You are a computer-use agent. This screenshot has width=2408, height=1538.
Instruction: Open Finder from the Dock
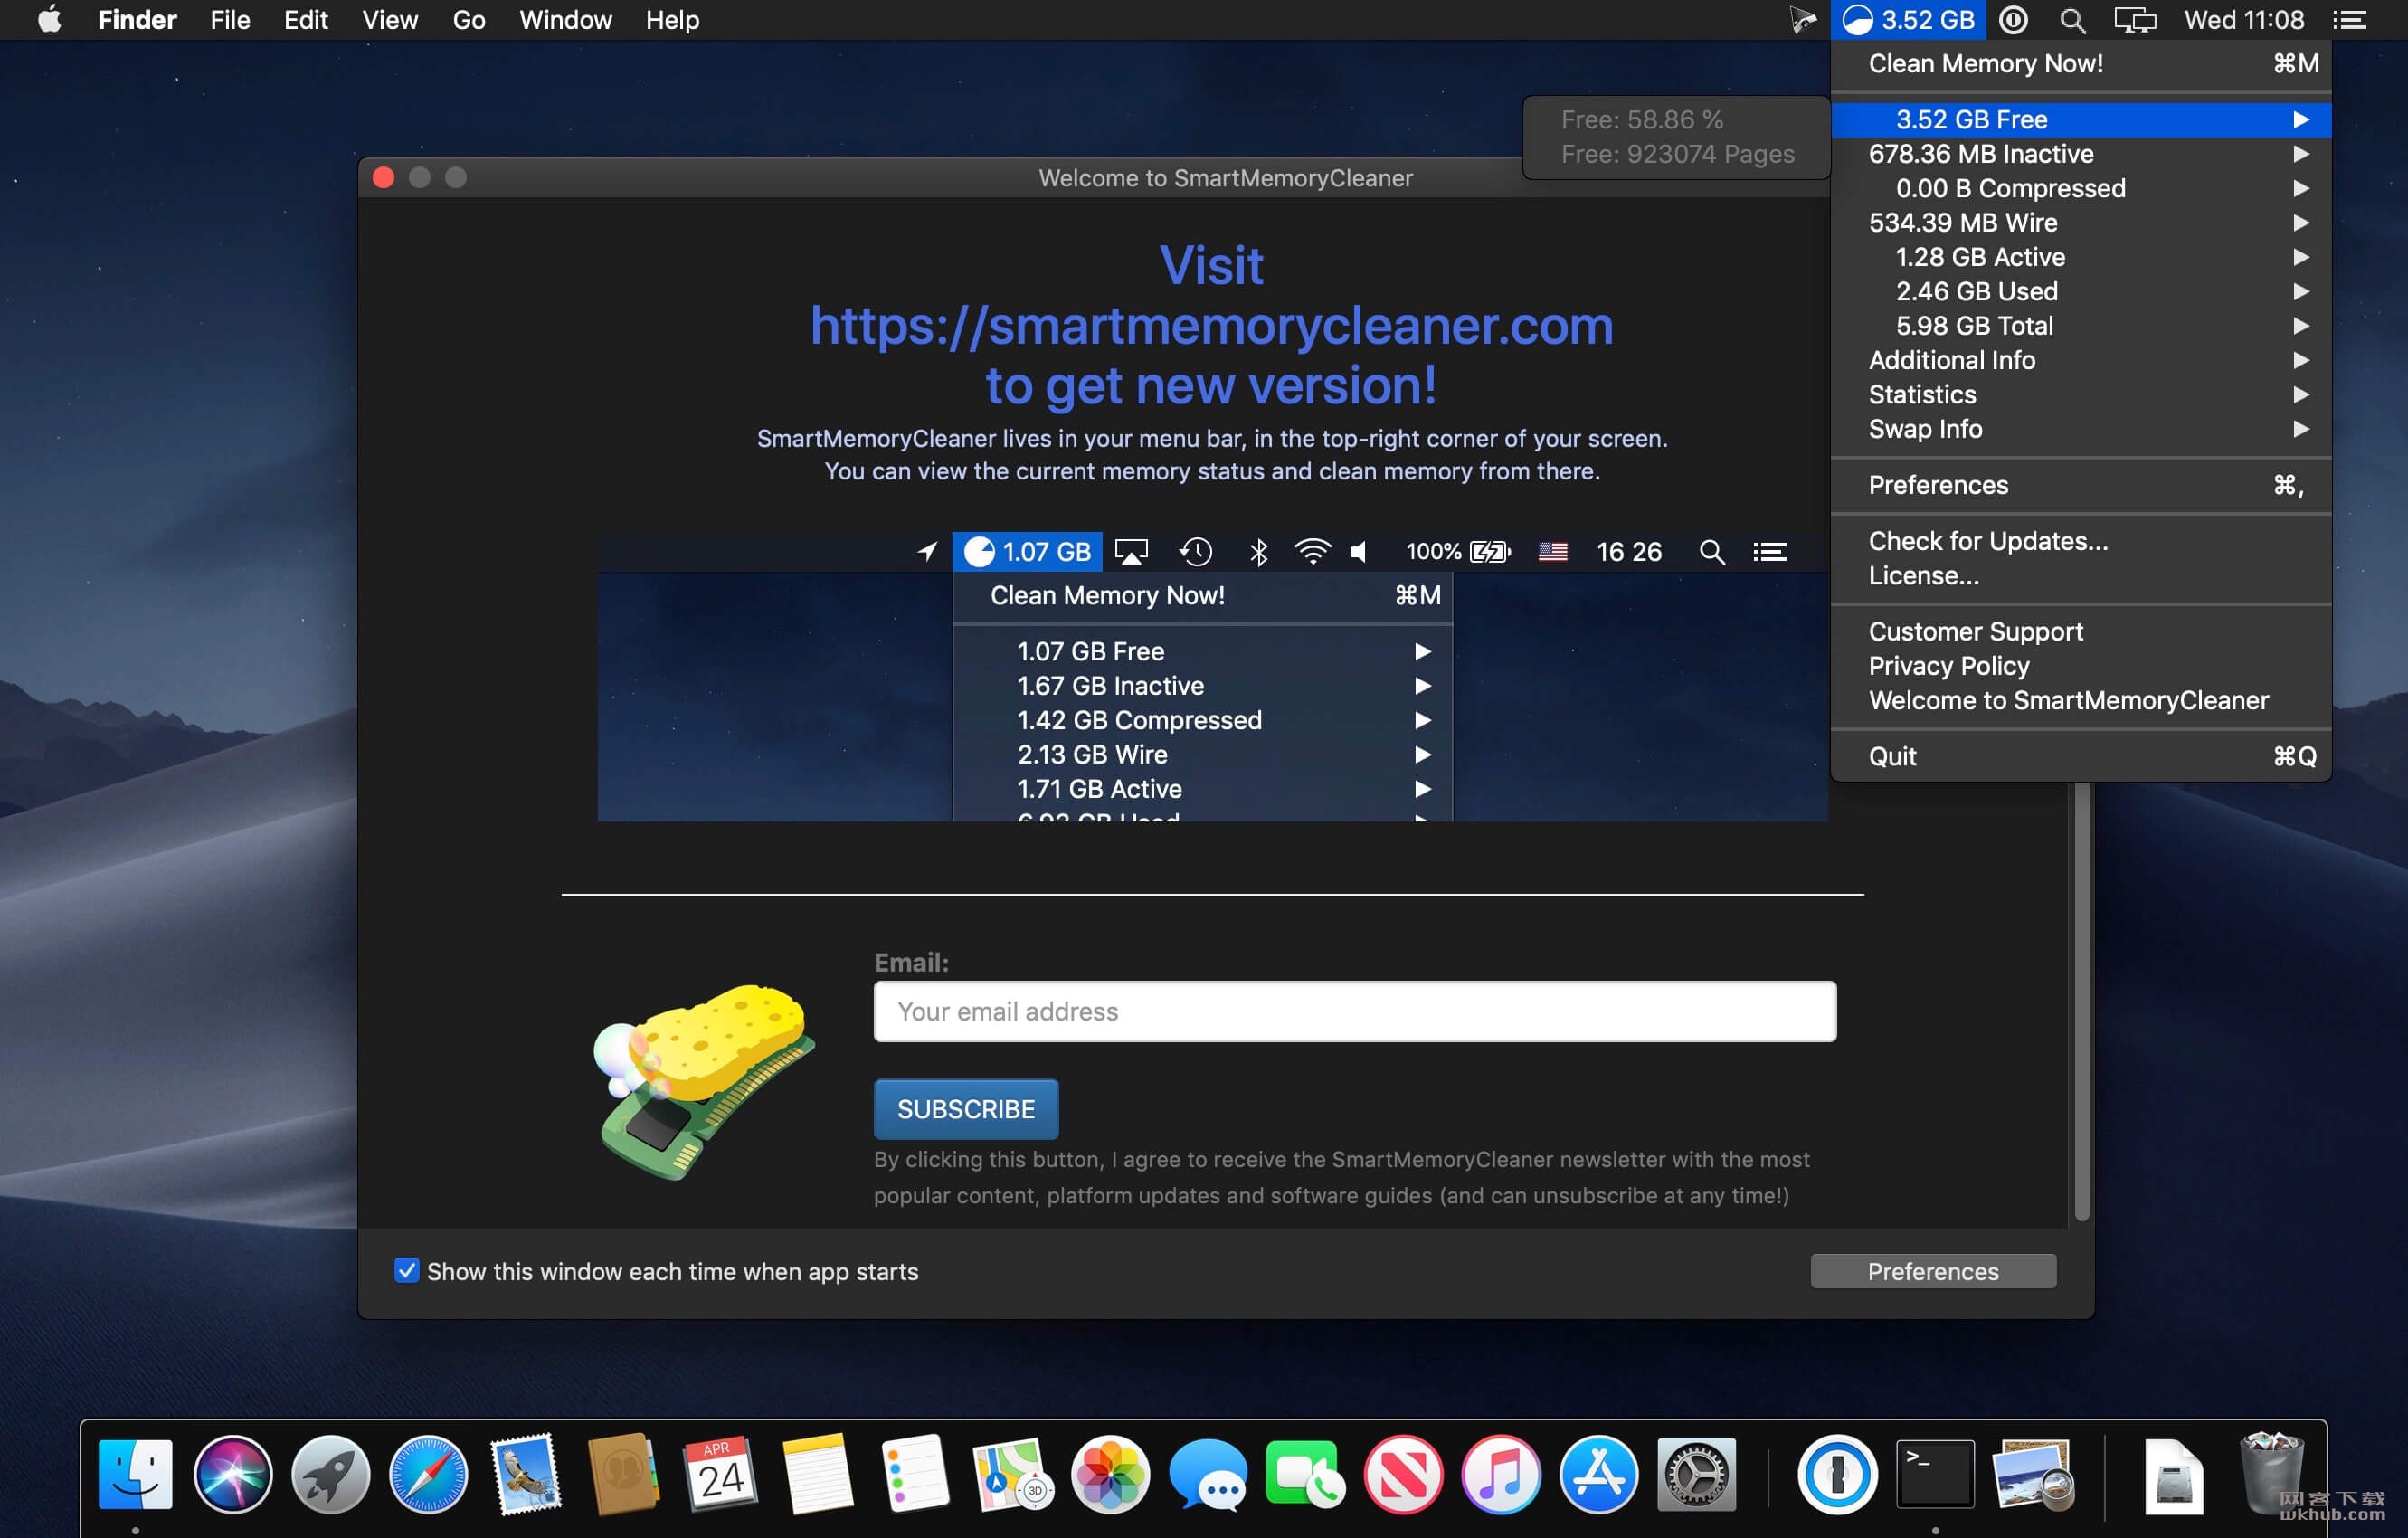136,1474
